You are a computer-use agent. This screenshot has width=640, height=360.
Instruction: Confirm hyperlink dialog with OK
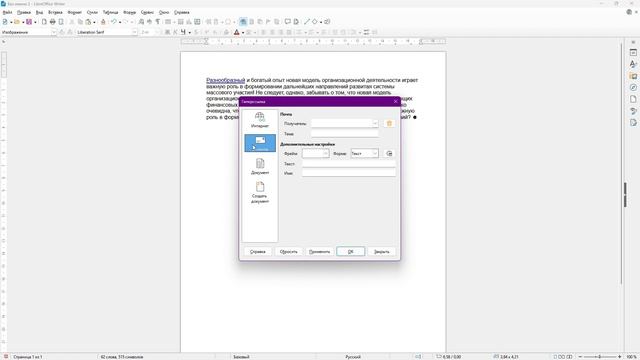point(350,251)
